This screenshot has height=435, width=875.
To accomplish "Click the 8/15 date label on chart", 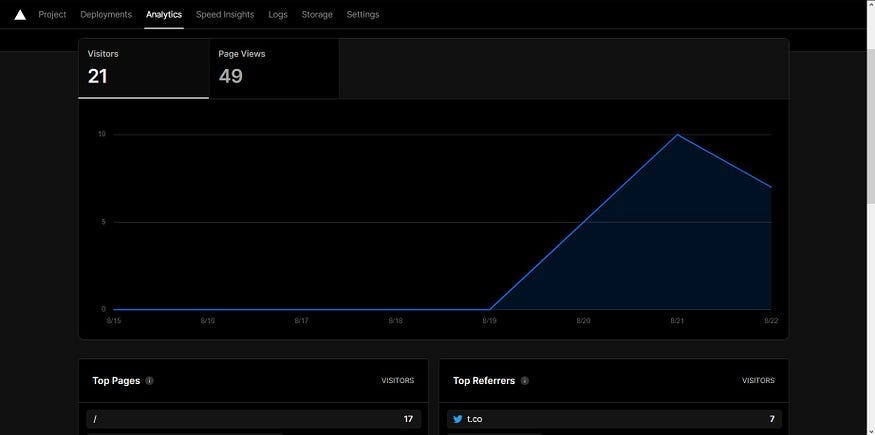I will (114, 321).
